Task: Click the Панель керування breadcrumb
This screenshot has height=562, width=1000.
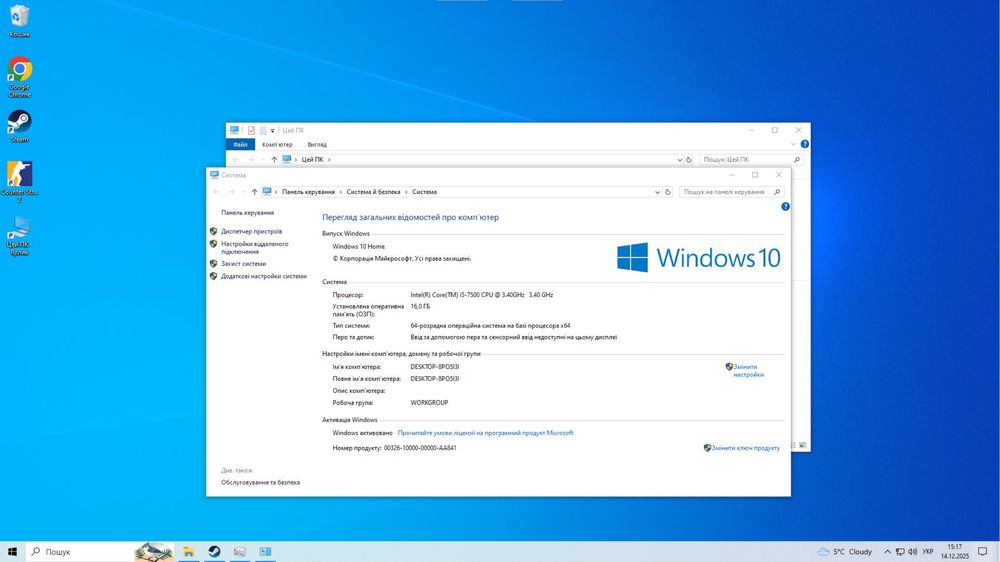Action: 308,192
